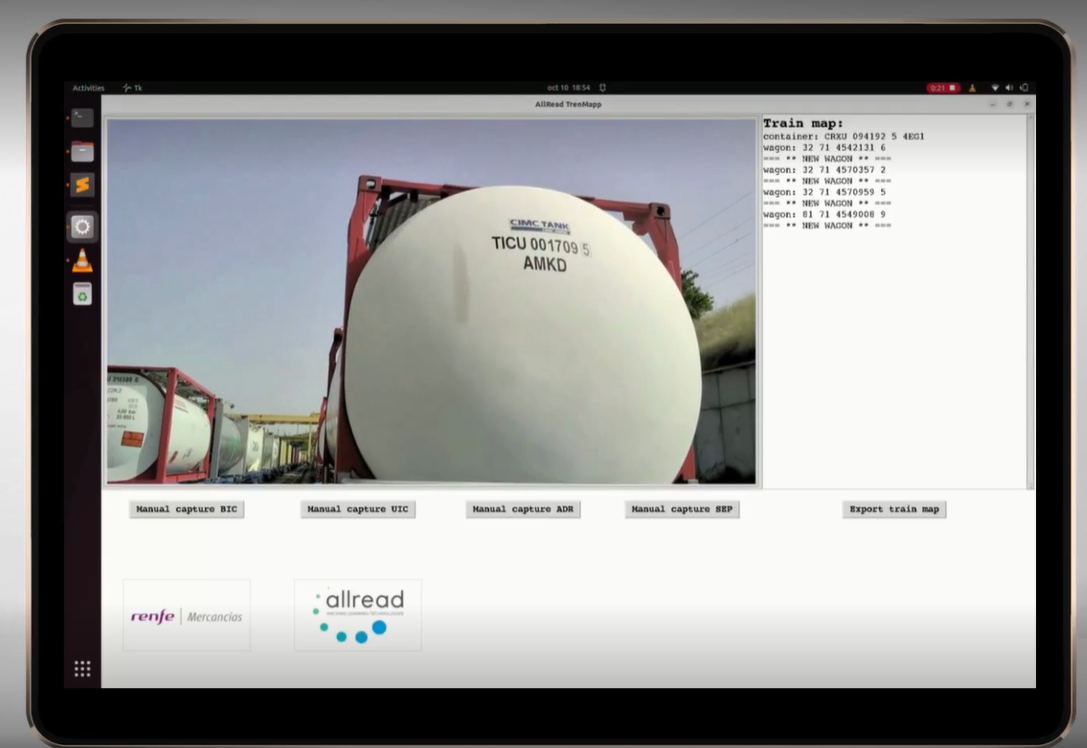Click the gear app icon in dock
This screenshot has height=748, width=1087.
pyautogui.click(x=82, y=227)
